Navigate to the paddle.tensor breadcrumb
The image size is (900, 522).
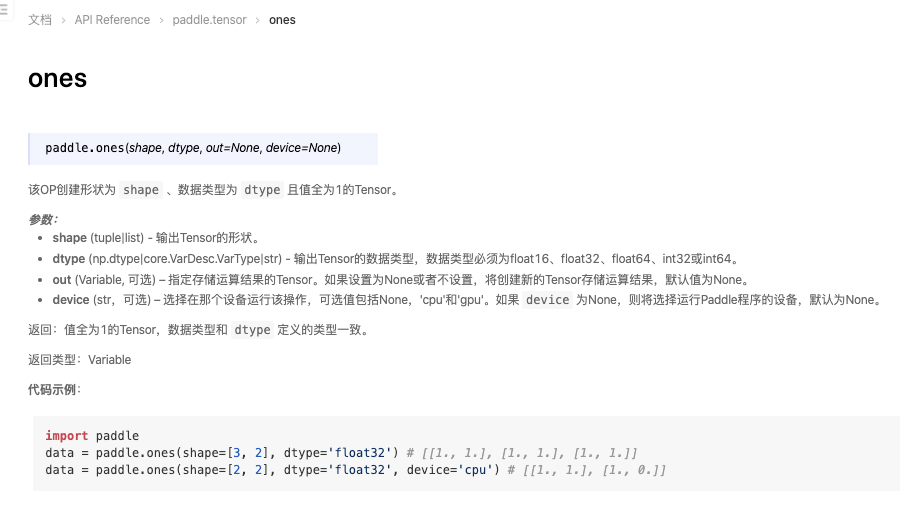[209, 20]
